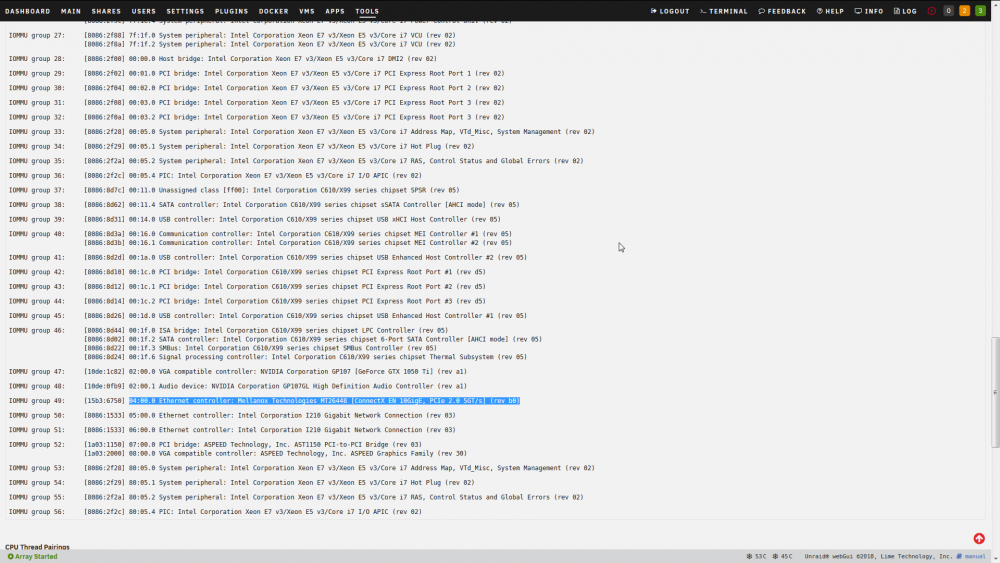Click the page vertical scrollbar thumb
This screenshot has width=1000, height=563.
pyautogui.click(x=995, y=393)
